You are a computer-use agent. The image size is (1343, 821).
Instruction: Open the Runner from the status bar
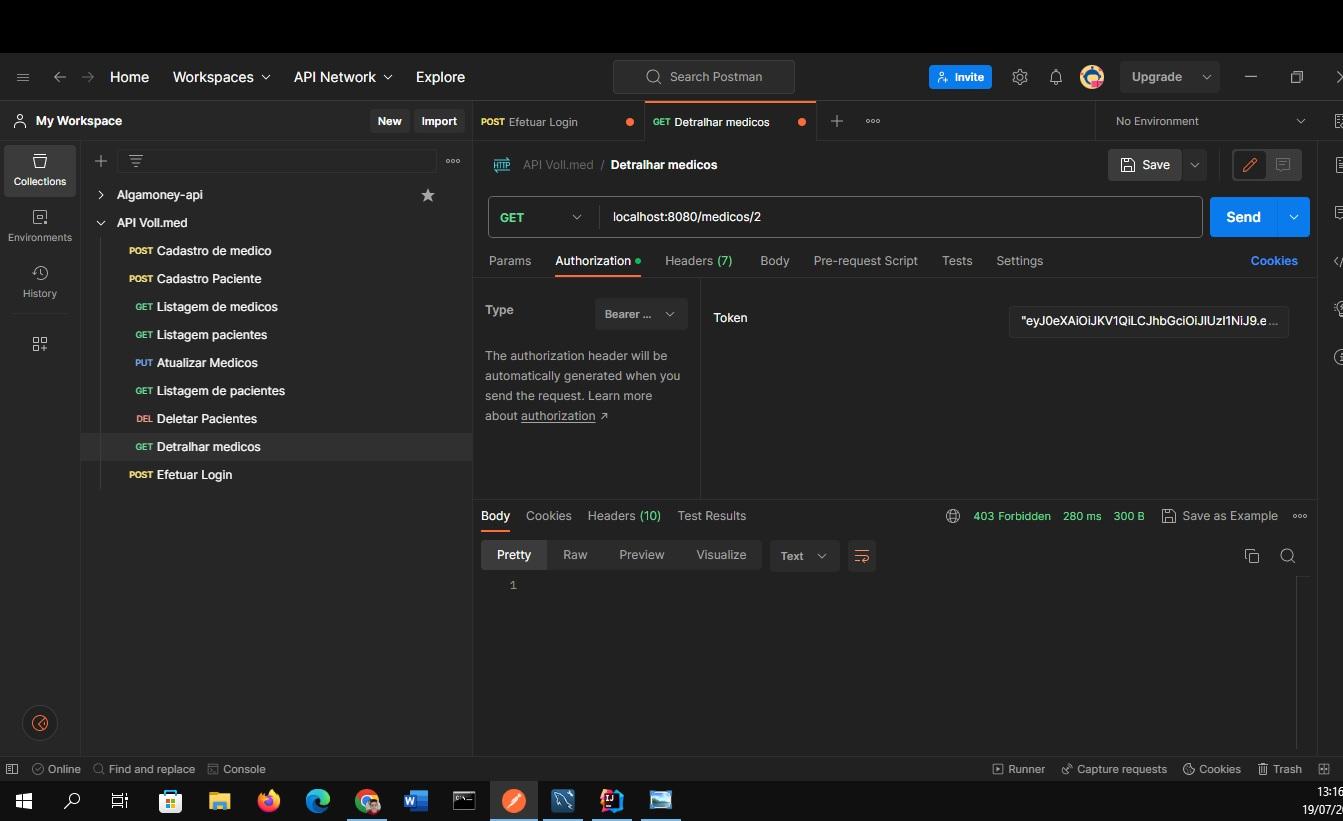click(x=1019, y=769)
